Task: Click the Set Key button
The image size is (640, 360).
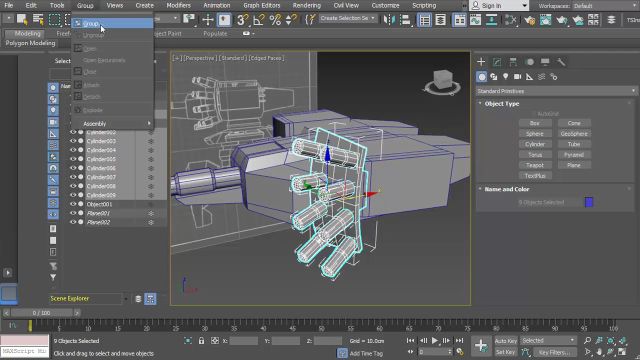Action: pos(506,352)
